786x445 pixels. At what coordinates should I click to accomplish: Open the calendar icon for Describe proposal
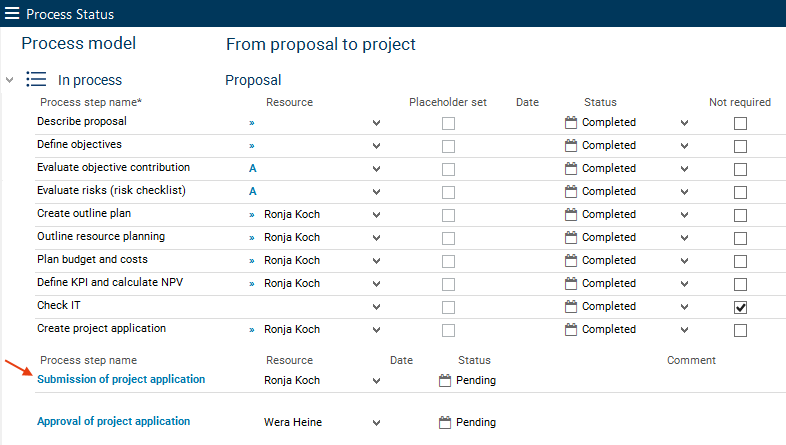tap(571, 122)
